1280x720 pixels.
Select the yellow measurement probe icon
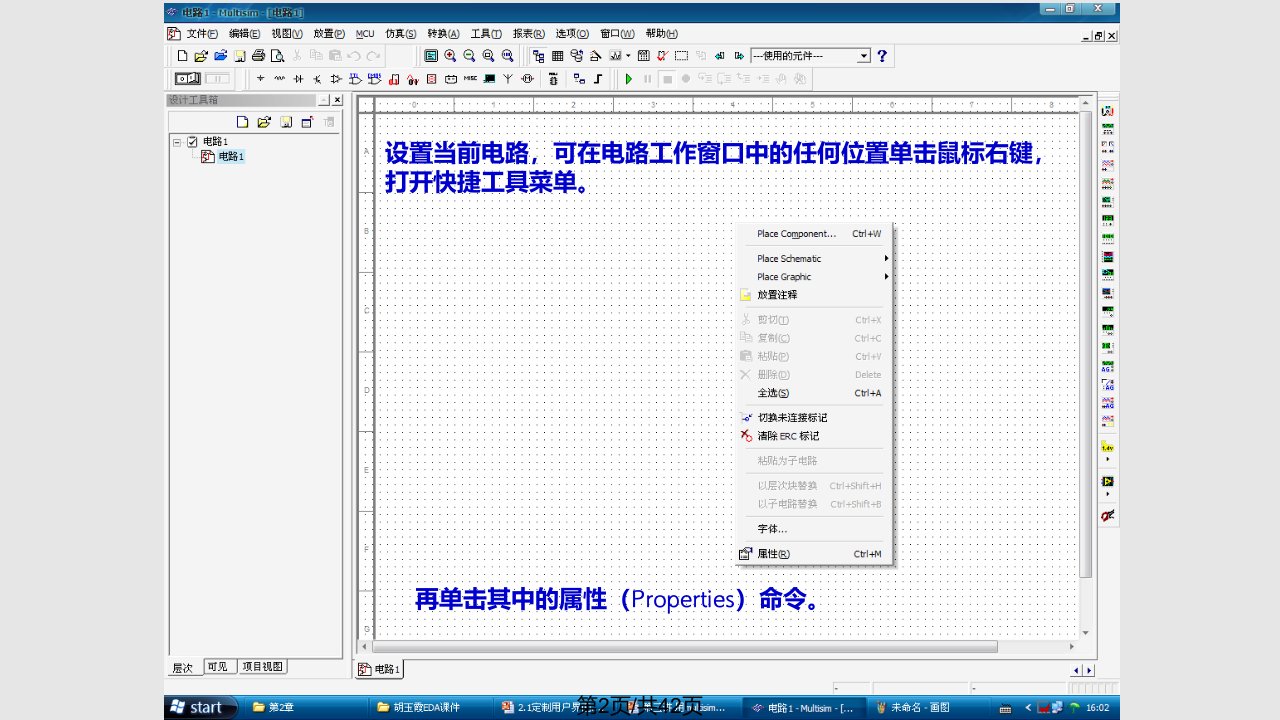pyautogui.click(x=1107, y=447)
